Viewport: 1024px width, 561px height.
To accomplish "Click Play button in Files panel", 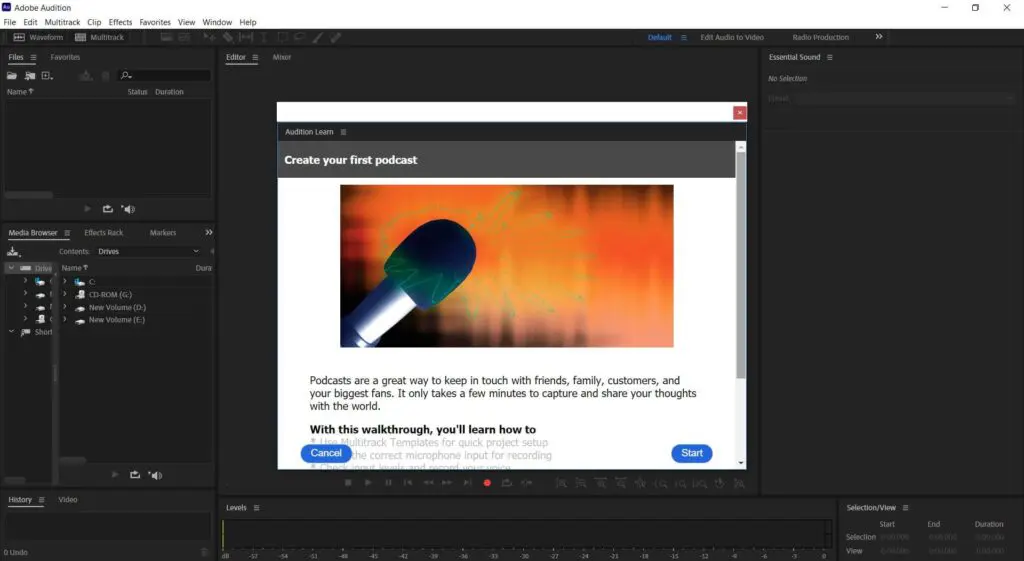I will (88, 209).
